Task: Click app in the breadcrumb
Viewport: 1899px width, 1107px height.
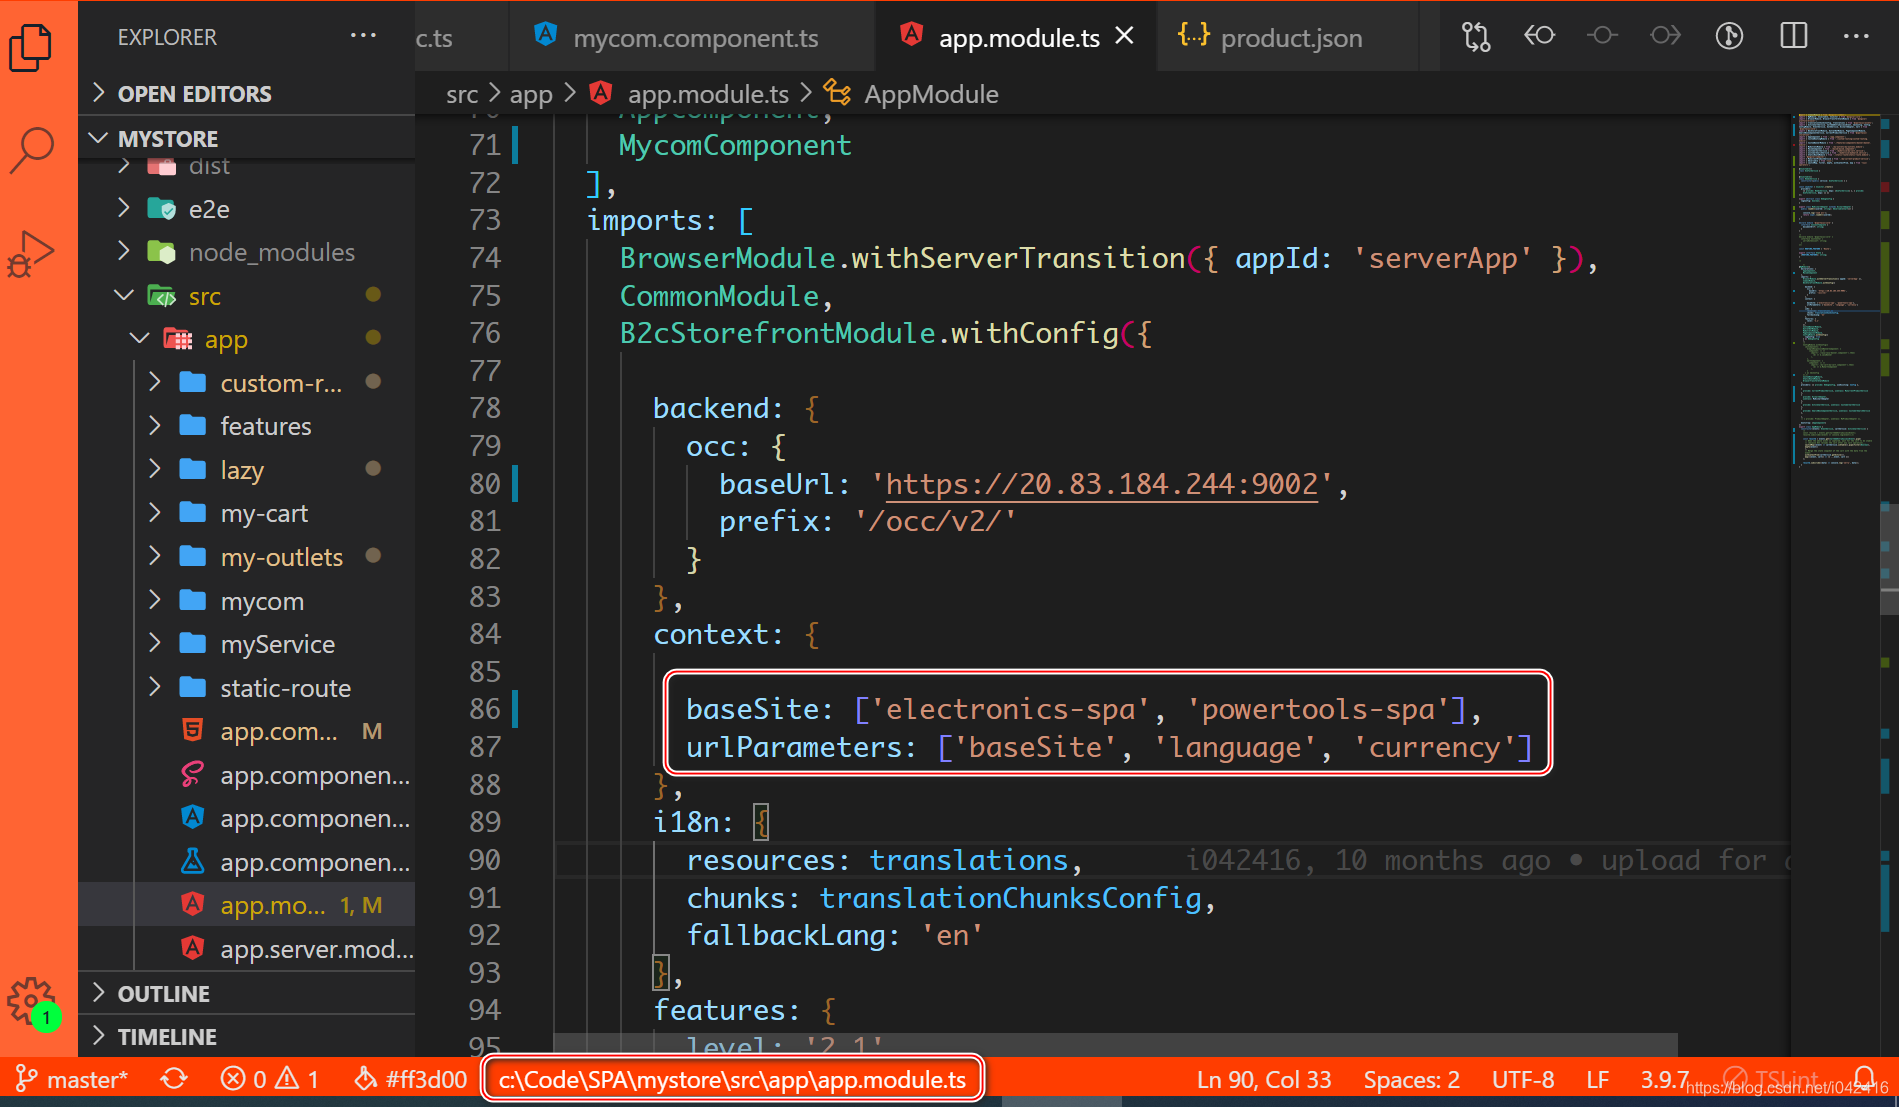Action: point(531,94)
